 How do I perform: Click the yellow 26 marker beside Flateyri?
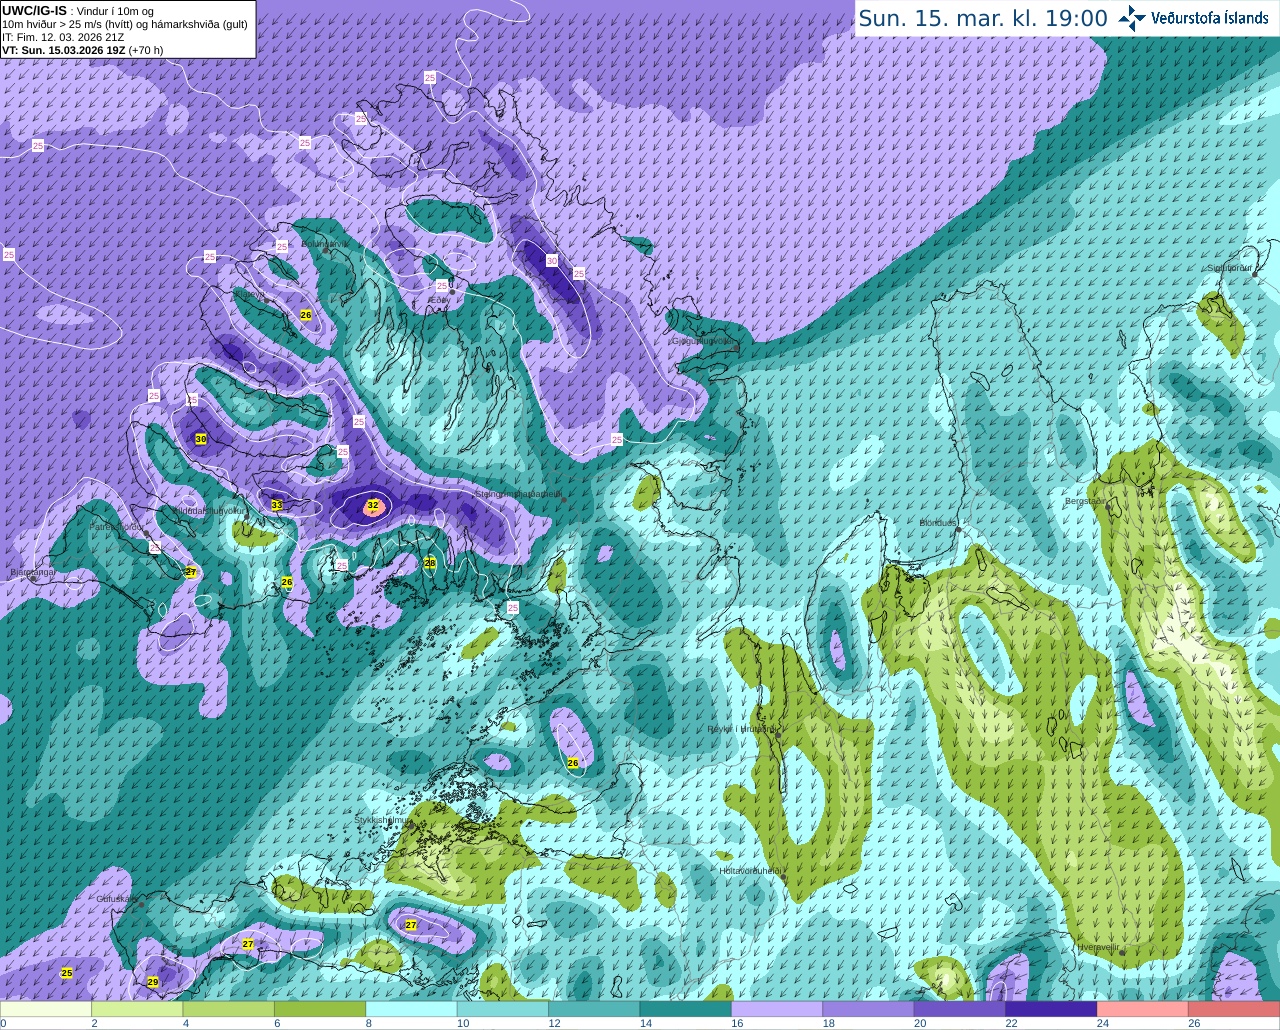[x=306, y=315]
